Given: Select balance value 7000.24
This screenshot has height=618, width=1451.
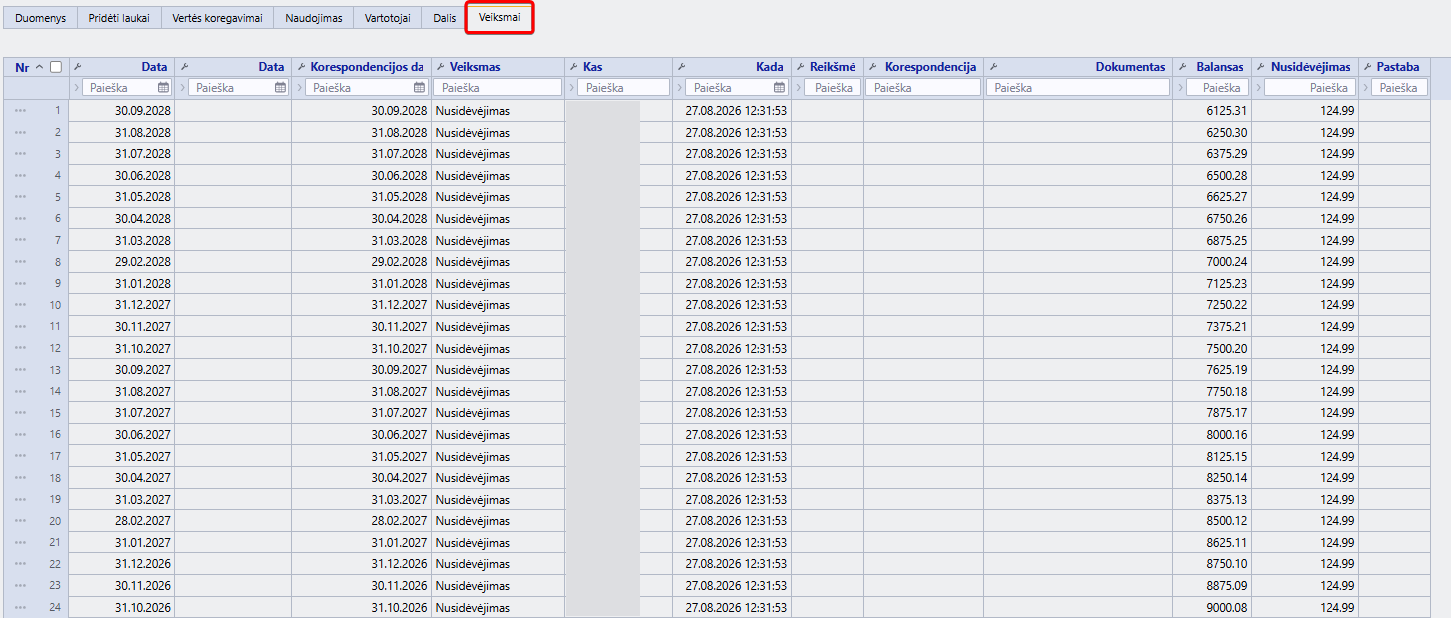Looking at the screenshot, I should point(1227,262).
